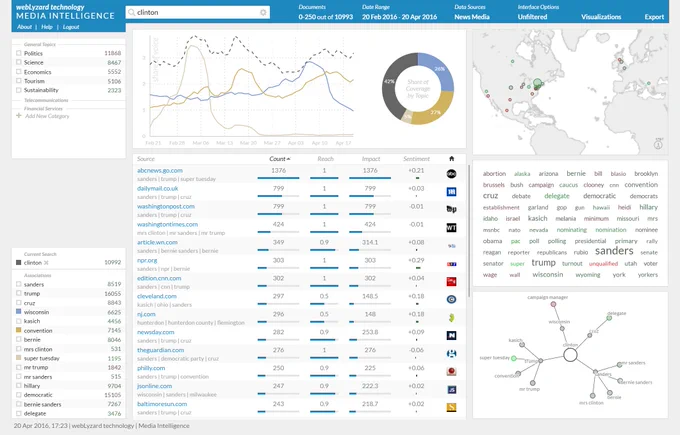Click the plus icon beside Add New Category
Viewport: 680px width, 435px height.
pos(19,116)
